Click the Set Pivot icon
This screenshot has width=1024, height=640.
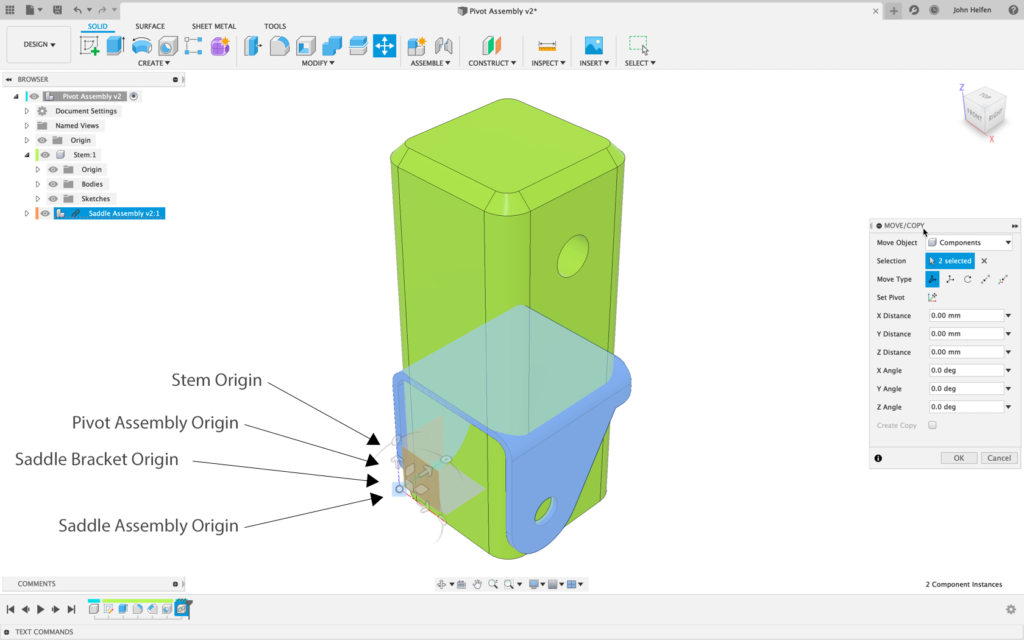(x=932, y=297)
